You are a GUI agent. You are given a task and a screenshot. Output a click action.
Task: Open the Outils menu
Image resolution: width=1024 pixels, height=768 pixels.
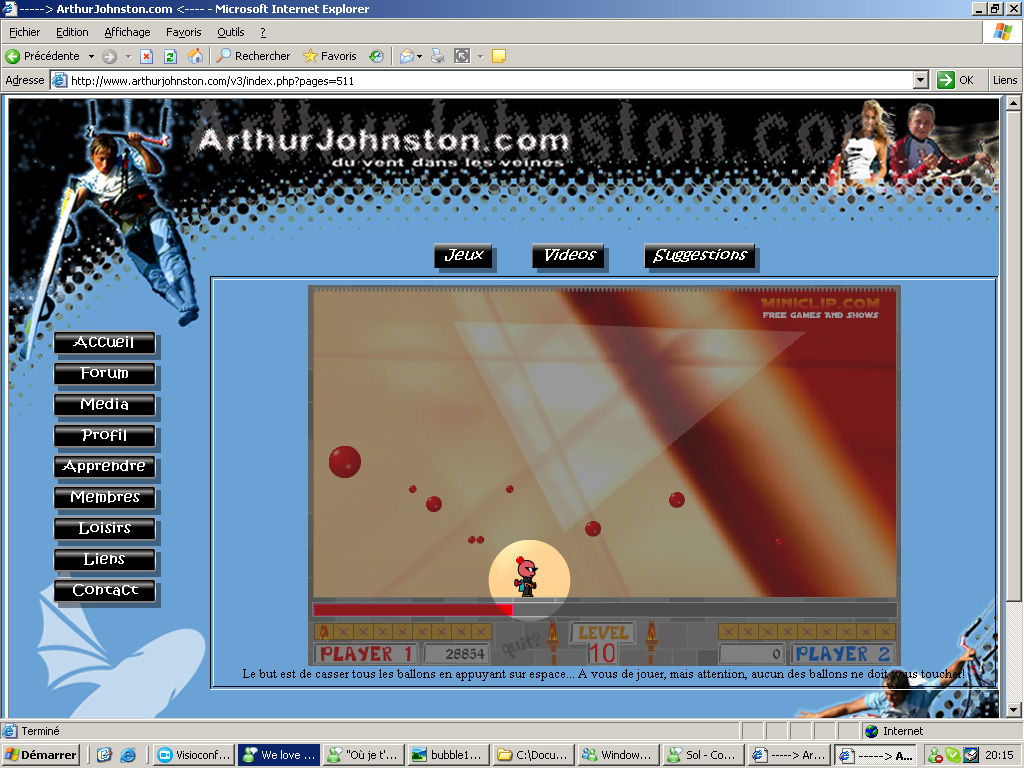[230, 32]
